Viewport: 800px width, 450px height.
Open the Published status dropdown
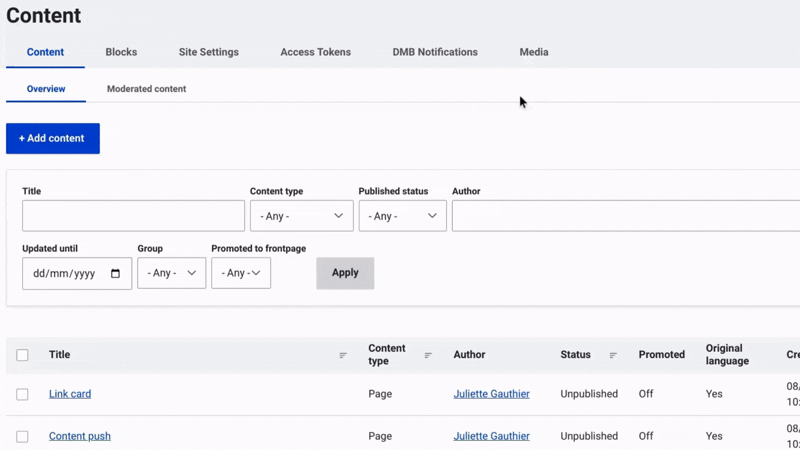click(x=402, y=216)
